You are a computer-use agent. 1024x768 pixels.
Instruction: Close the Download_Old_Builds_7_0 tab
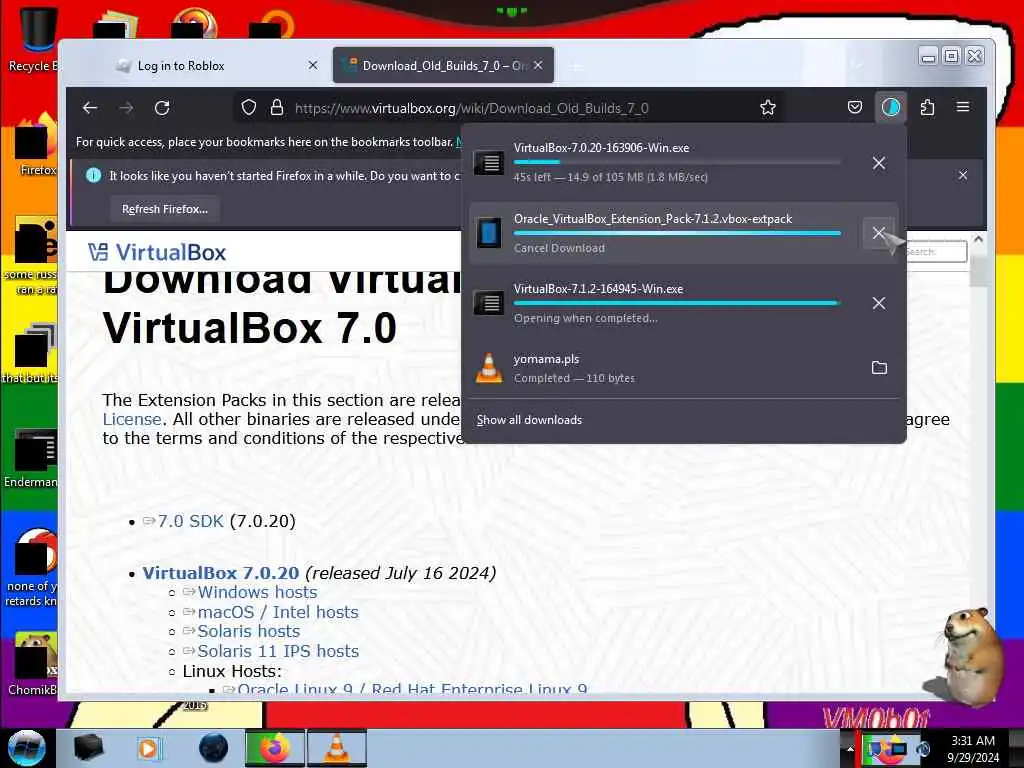pyautogui.click(x=538, y=65)
